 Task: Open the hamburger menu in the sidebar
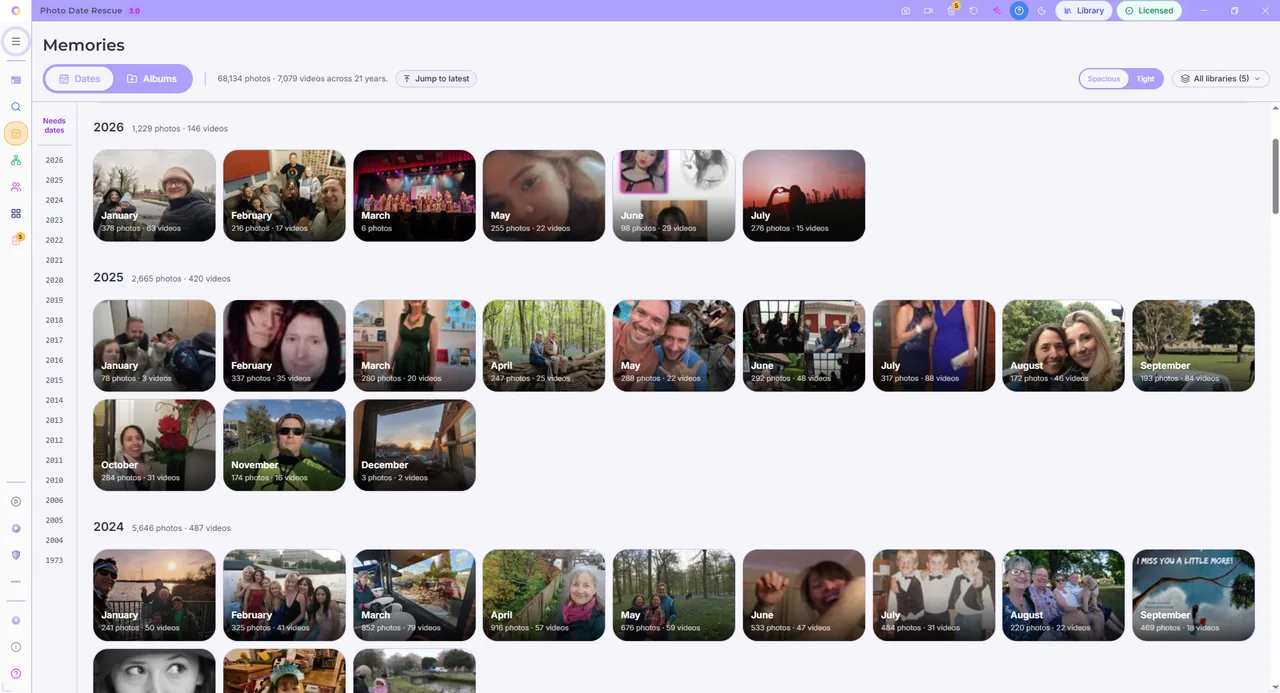click(x=16, y=41)
